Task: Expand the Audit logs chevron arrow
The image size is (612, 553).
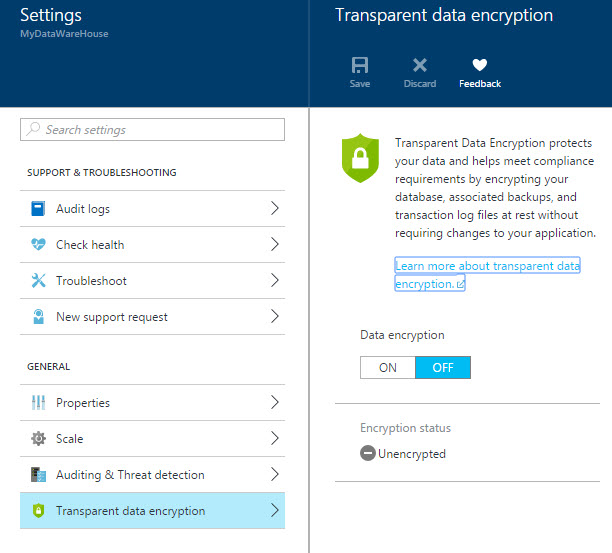Action: (x=275, y=209)
